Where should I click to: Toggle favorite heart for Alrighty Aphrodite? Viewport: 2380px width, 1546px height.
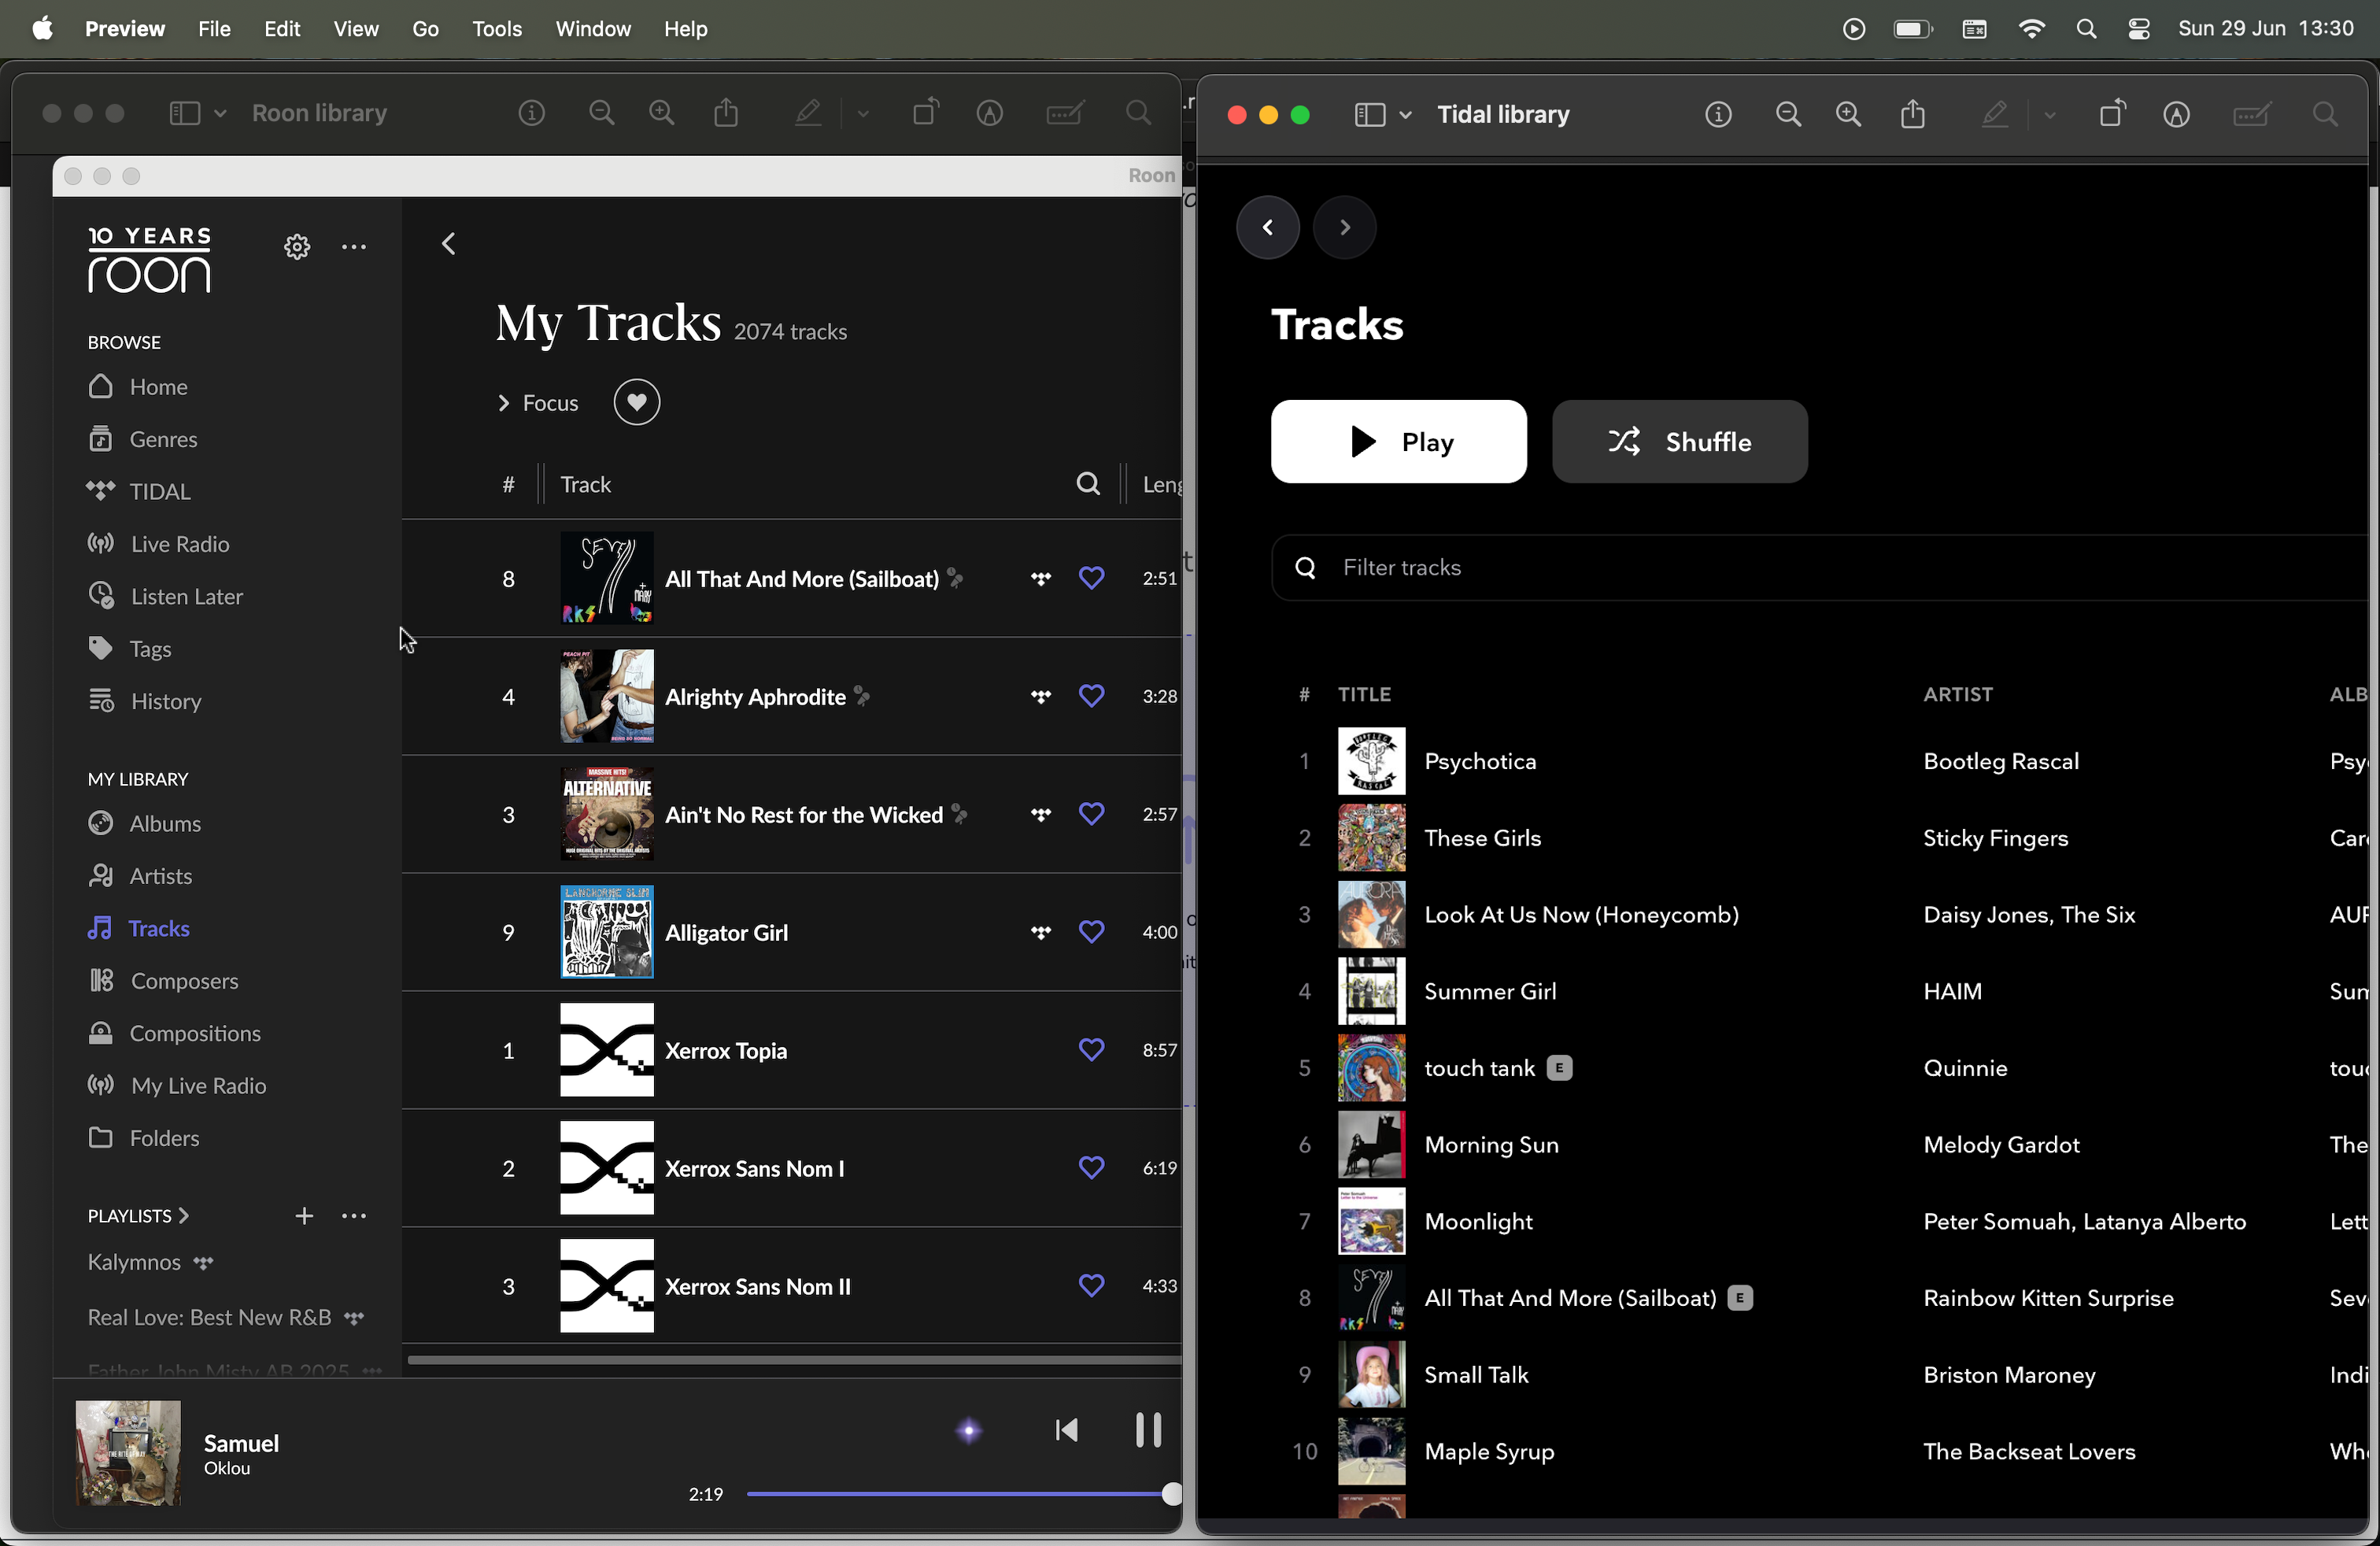(1091, 696)
